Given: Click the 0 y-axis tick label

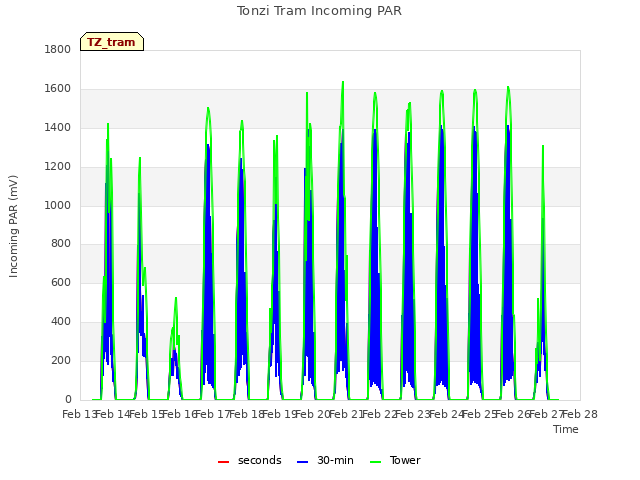Looking at the screenshot, I should 68,399.
